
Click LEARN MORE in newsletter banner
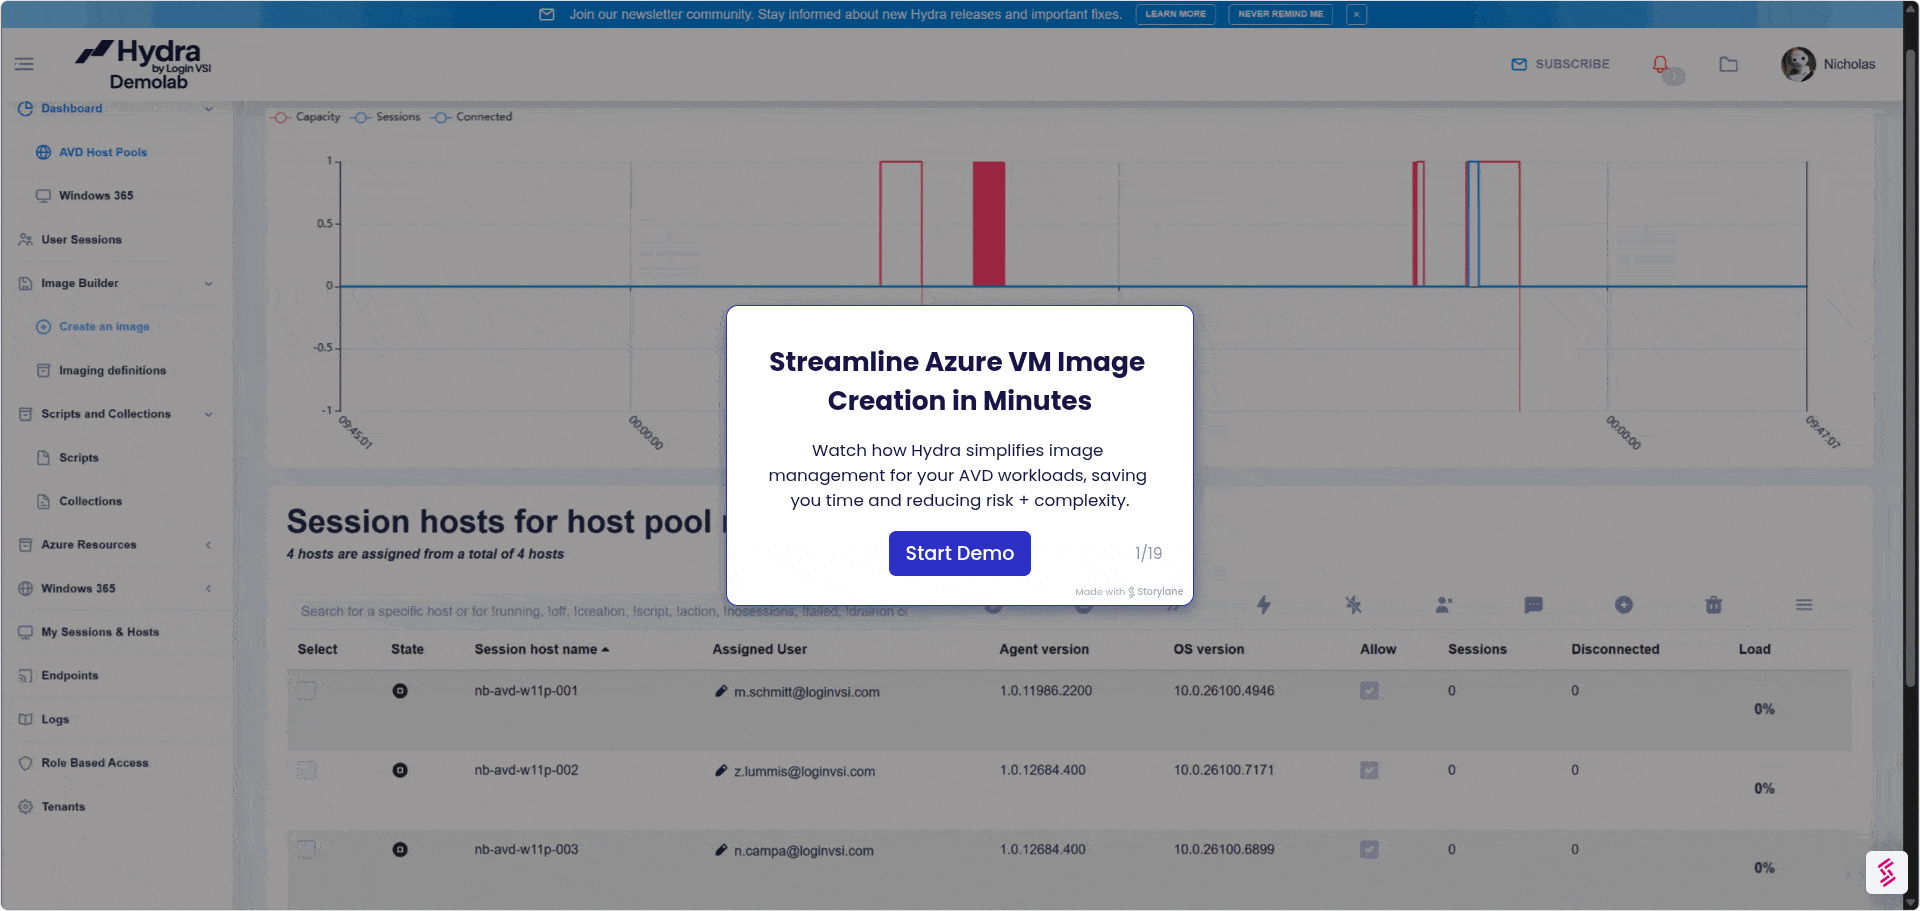(1175, 14)
